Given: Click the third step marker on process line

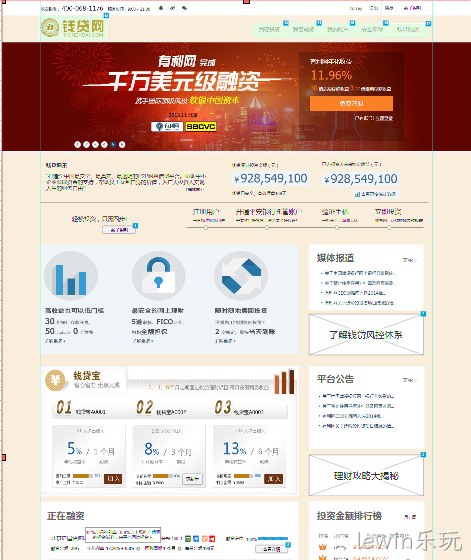Looking at the screenshot, I should (337, 228).
